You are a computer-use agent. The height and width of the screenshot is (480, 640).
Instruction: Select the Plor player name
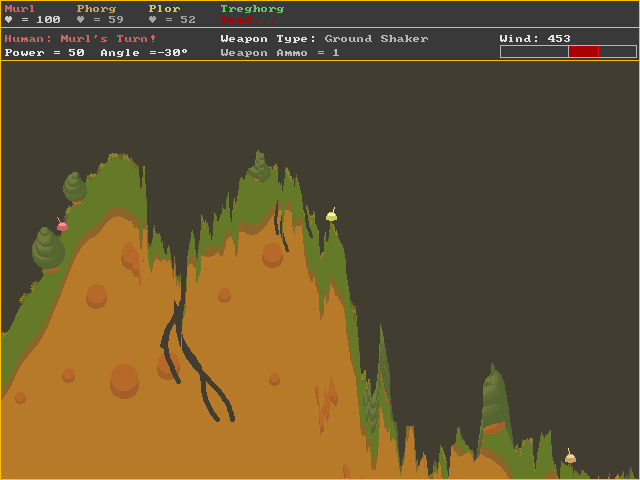pyautogui.click(x=164, y=9)
